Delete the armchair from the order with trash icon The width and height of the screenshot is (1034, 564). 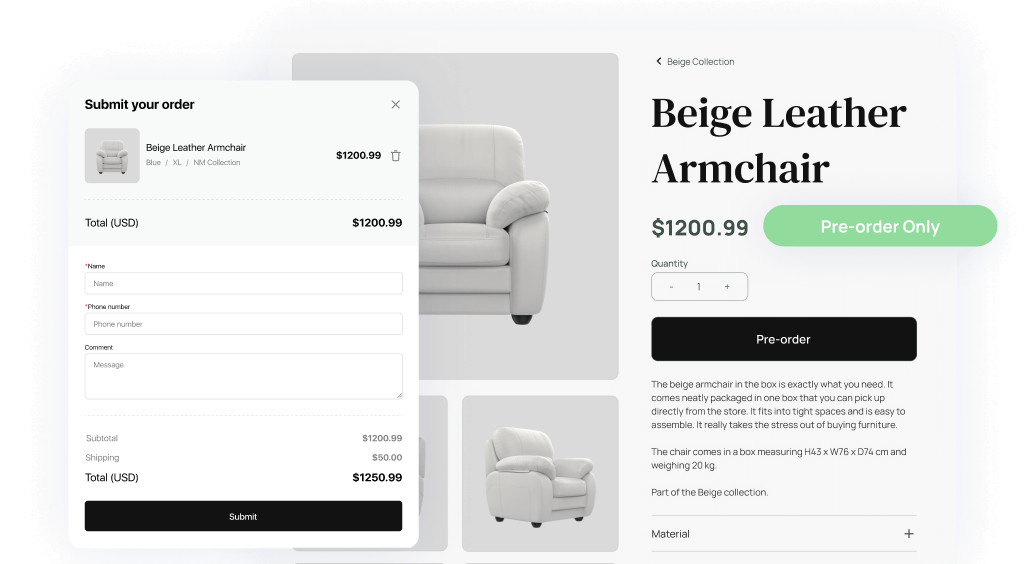396,156
